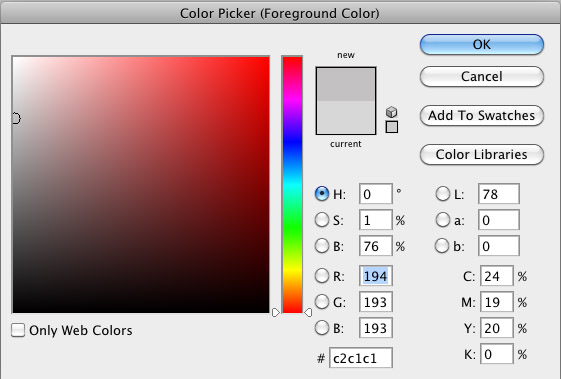Select the S saturation radio button
The image size is (561, 379).
pyautogui.click(x=322, y=220)
